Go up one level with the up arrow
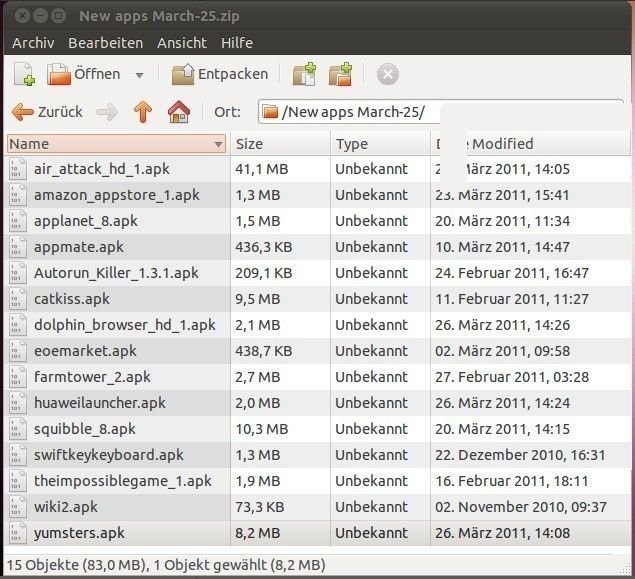This screenshot has height=579, width=635. pyautogui.click(x=142, y=112)
